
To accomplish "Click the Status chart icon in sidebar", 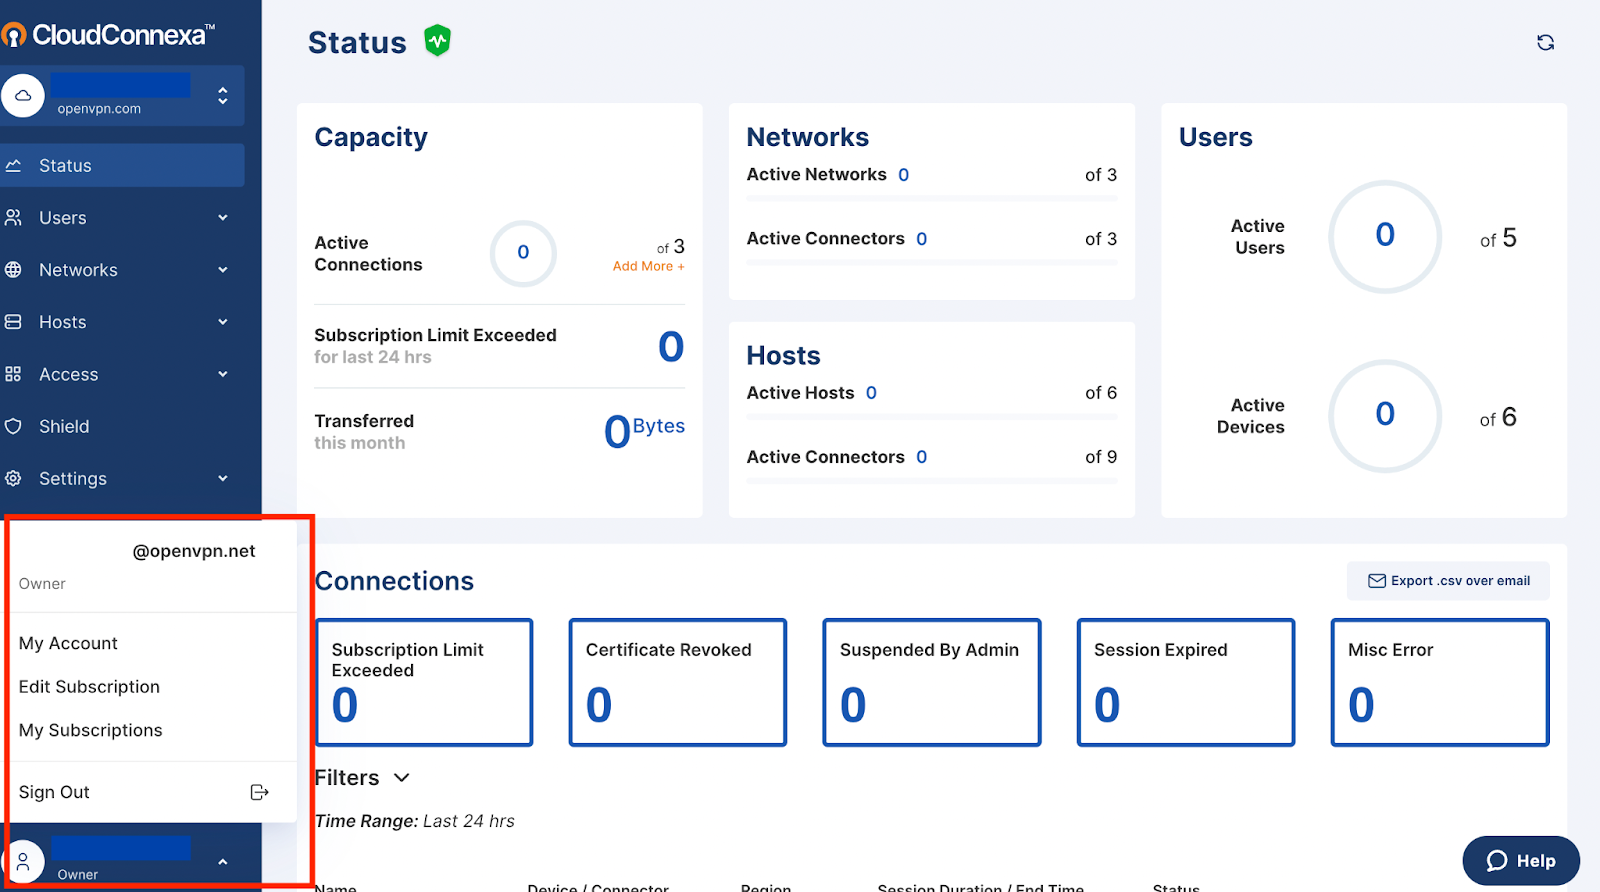I will [x=13, y=165].
